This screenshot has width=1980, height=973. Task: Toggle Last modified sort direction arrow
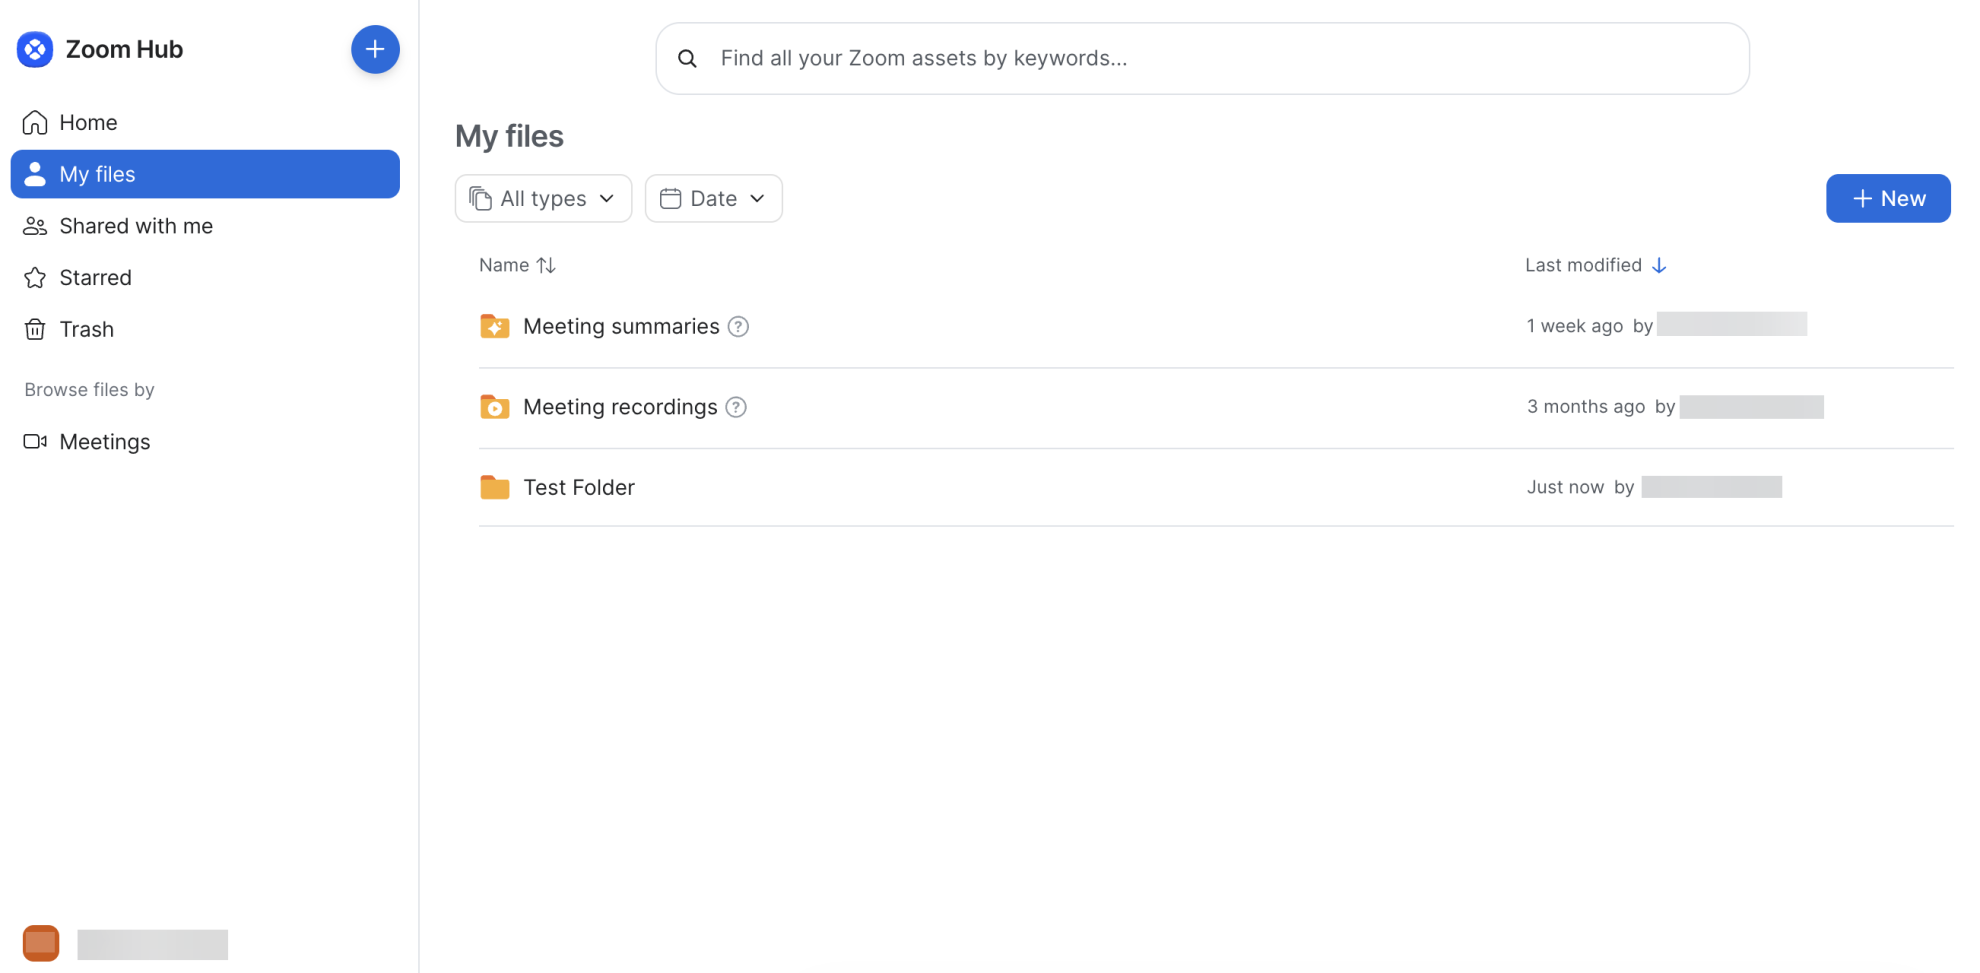(x=1659, y=265)
